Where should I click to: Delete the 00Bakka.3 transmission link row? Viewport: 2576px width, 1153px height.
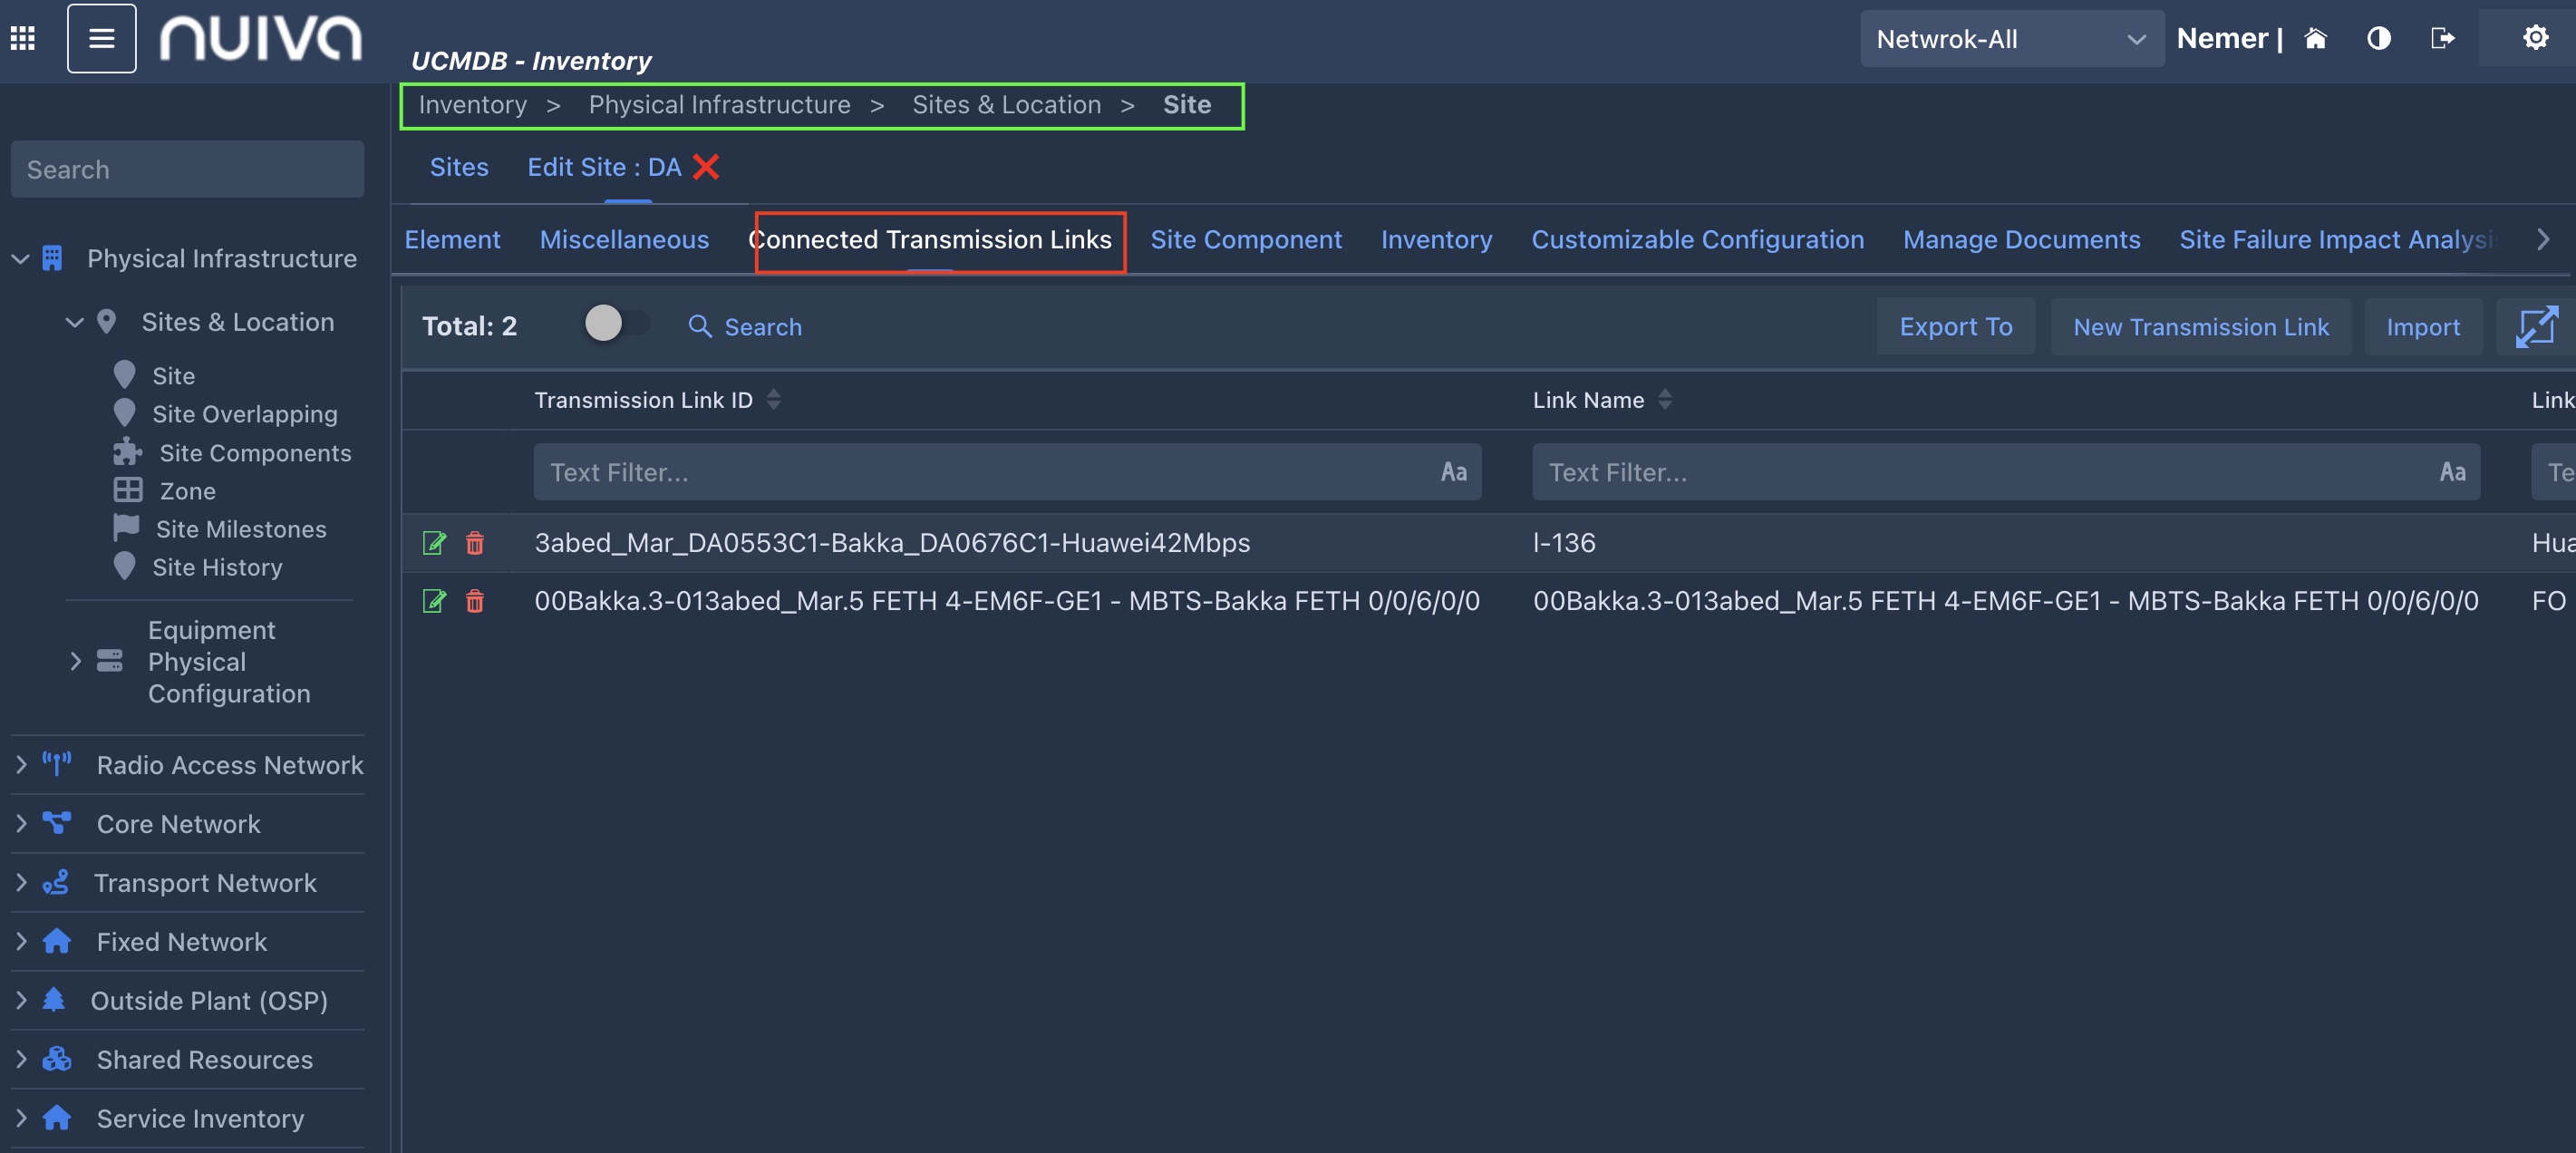pos(475,601)
